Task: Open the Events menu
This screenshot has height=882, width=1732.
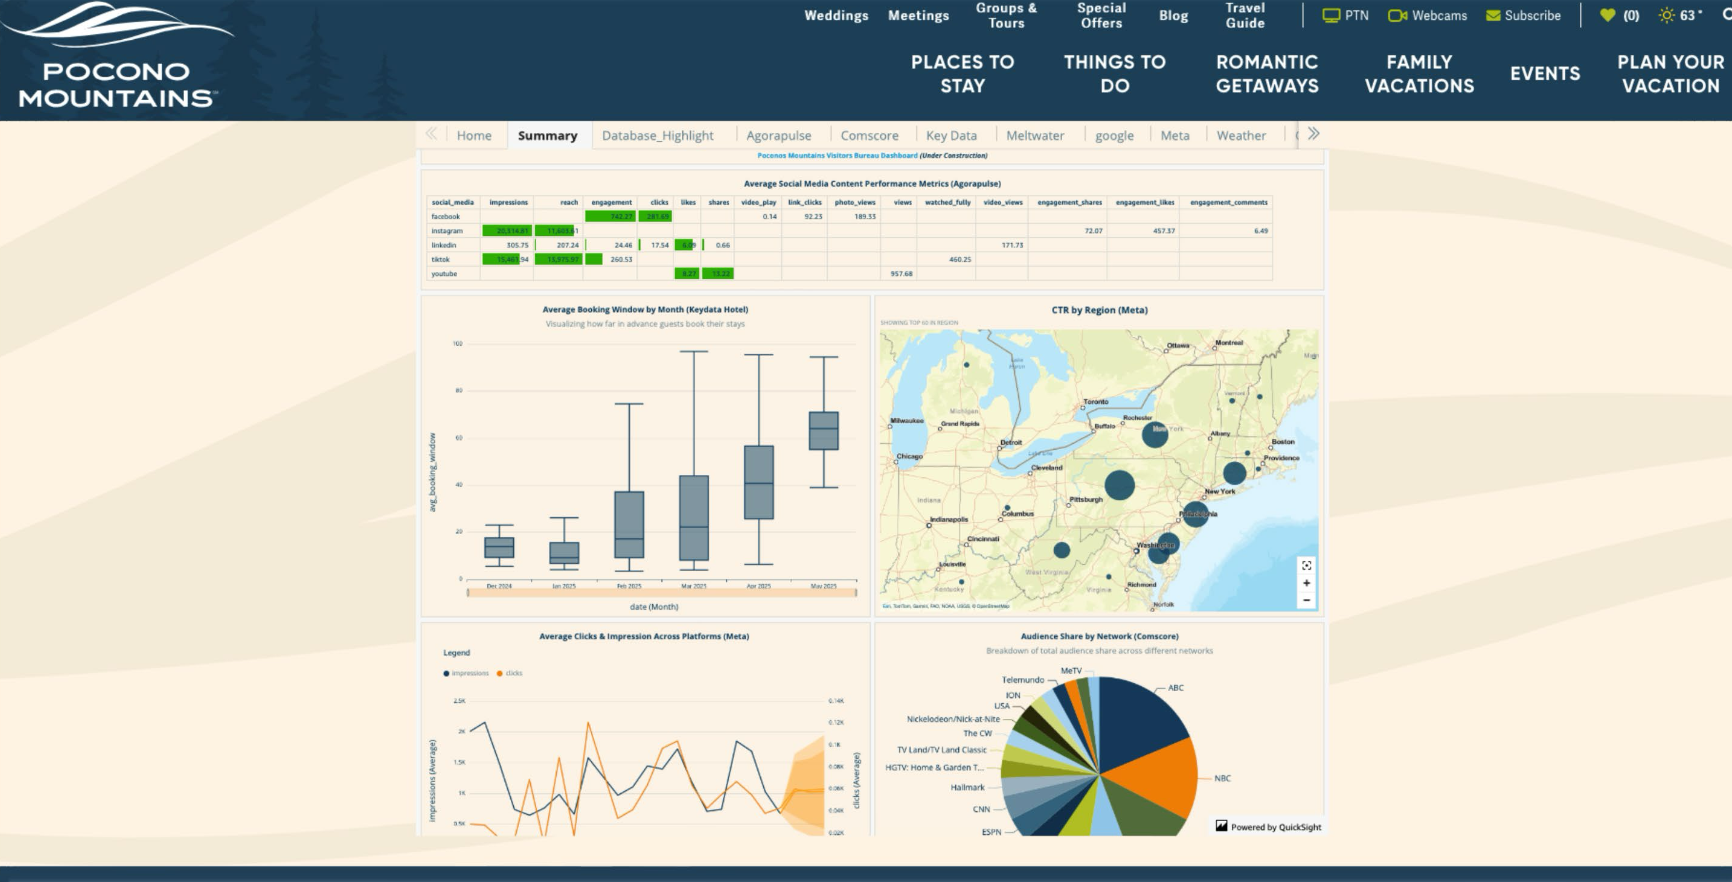Action: pos(1545,74)
